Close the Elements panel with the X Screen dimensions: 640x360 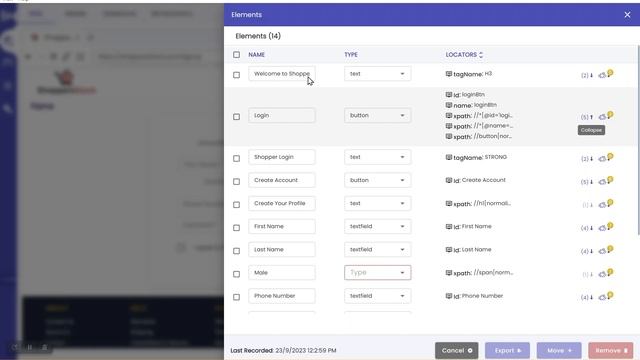(x=627, y=15)
